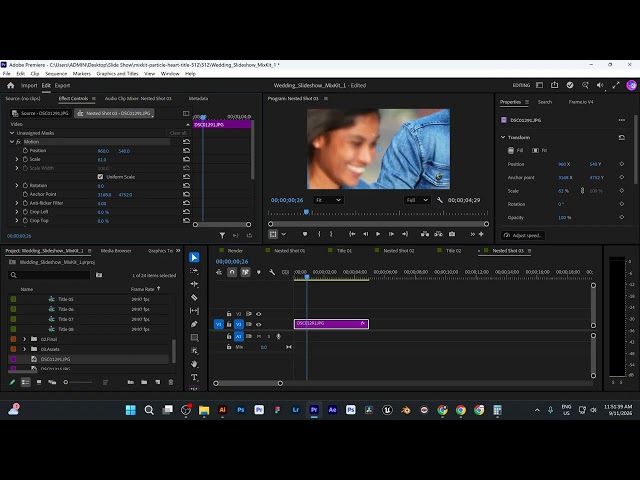Click the Project panel search field
The width and height of the screenshot is (640, 480).
tap(49, 275)
